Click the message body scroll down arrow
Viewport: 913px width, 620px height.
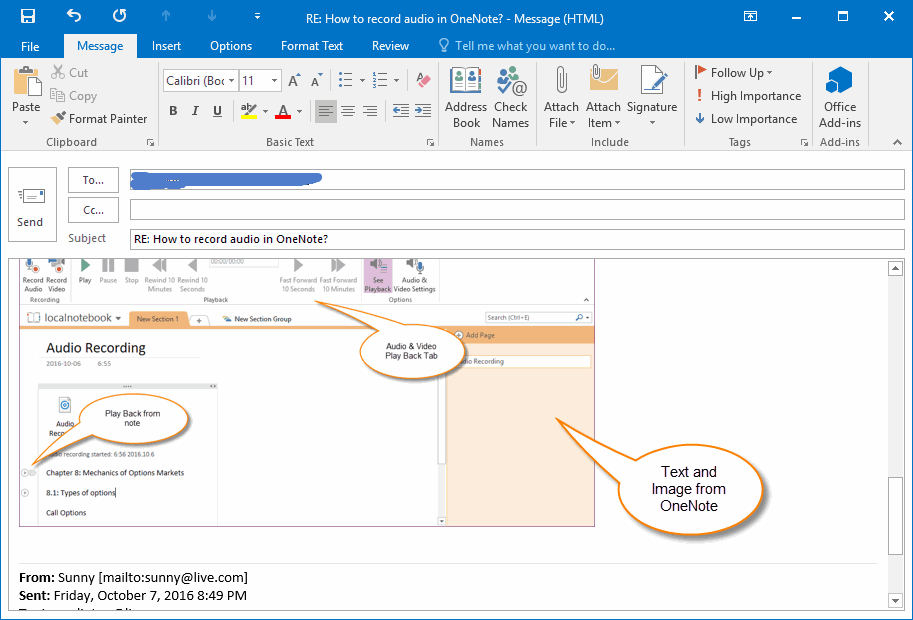click(x=895, y=600)
